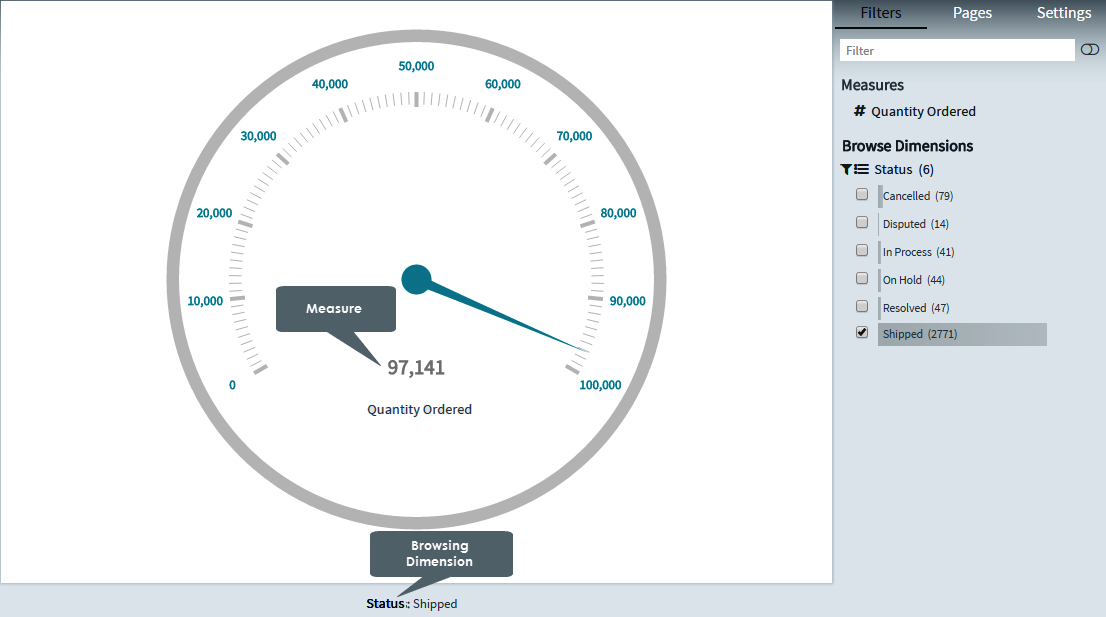This screenshot has width=1106, height=617.
Task: Enable the Resolved (47) filter
Action: (862, 306)
